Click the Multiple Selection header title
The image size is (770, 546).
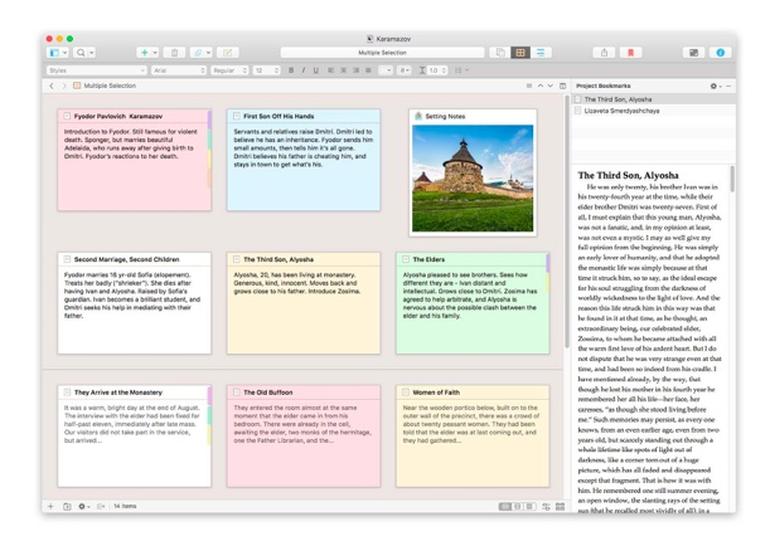click(x=110, y=85)
